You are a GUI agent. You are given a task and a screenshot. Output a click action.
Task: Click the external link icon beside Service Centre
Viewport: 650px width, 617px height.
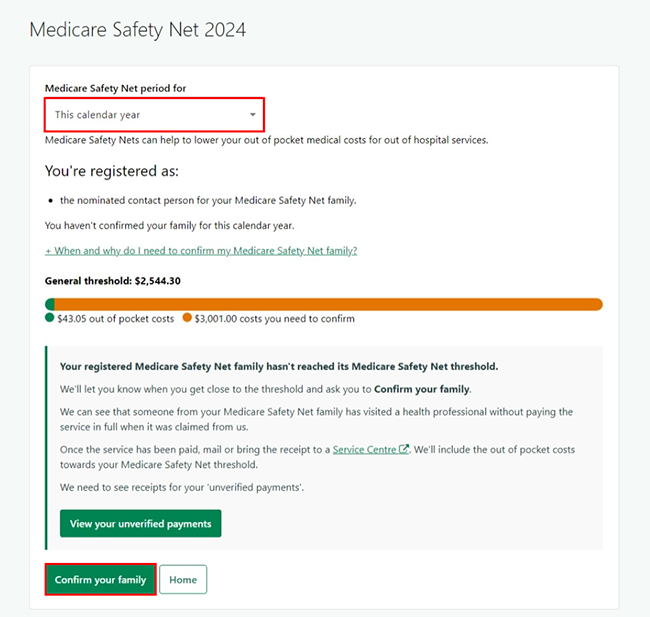(404, 450)
